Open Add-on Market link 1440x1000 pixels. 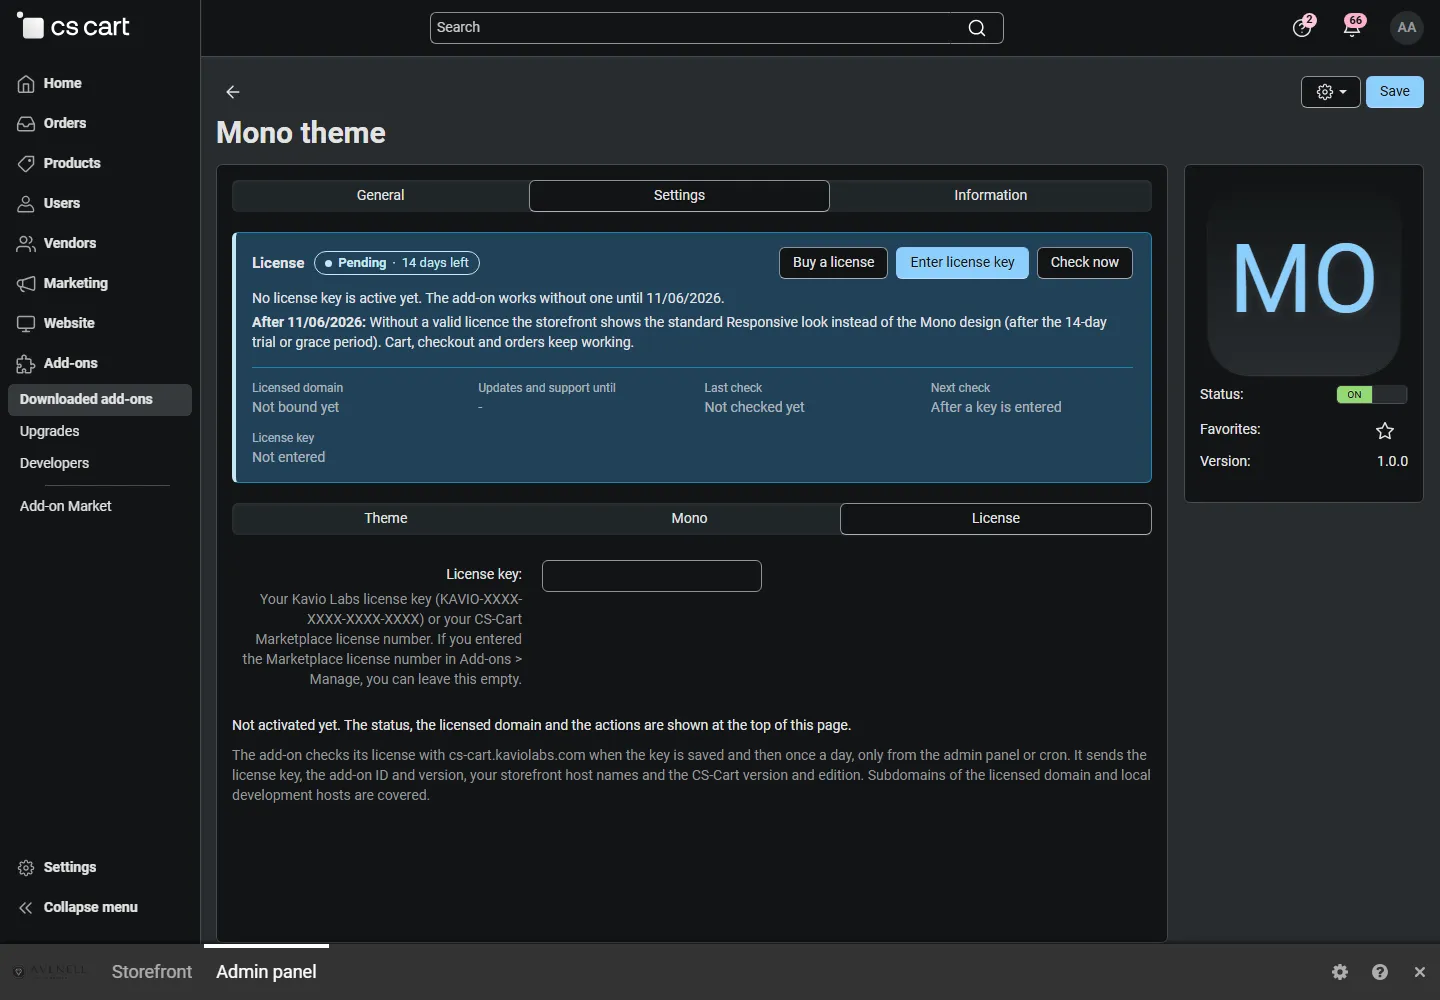pos(66,507)
